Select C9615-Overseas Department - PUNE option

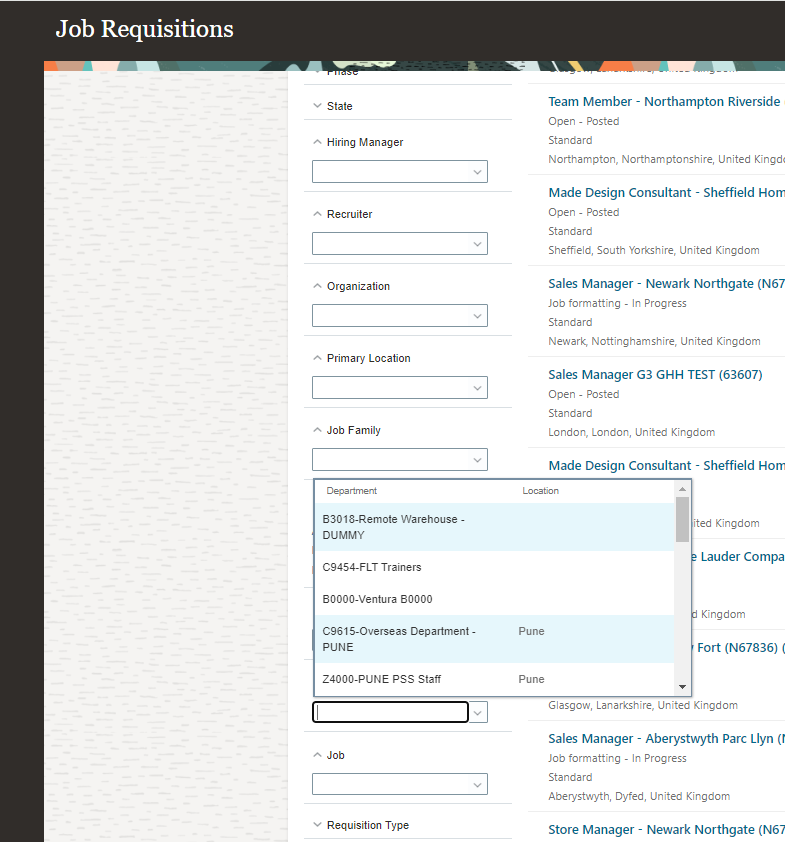tap(494, 639)
